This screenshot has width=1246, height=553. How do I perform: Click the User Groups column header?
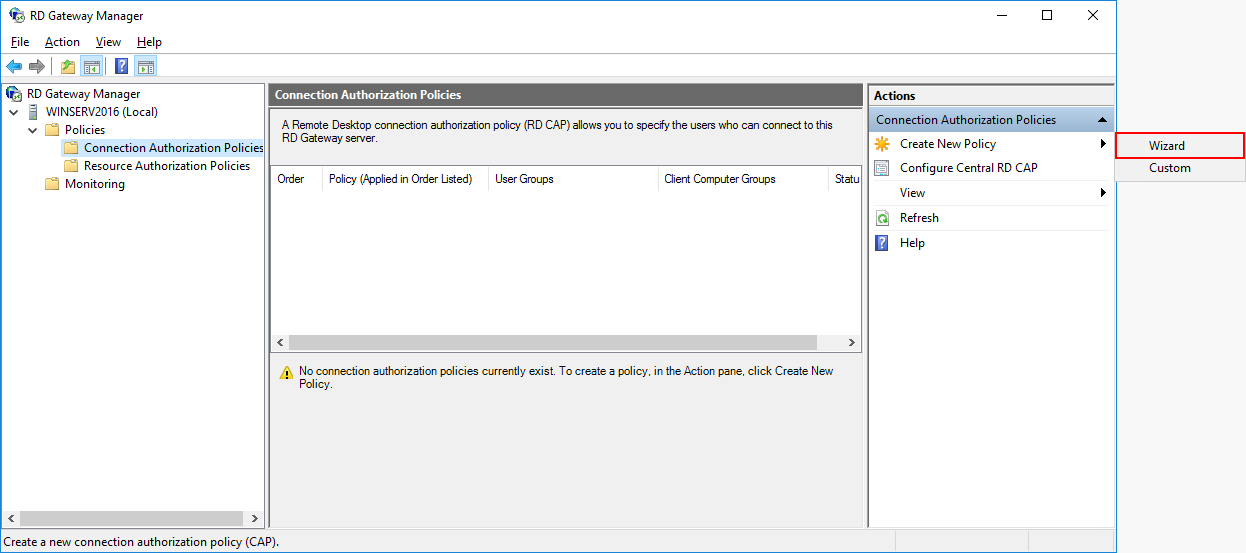524,179
